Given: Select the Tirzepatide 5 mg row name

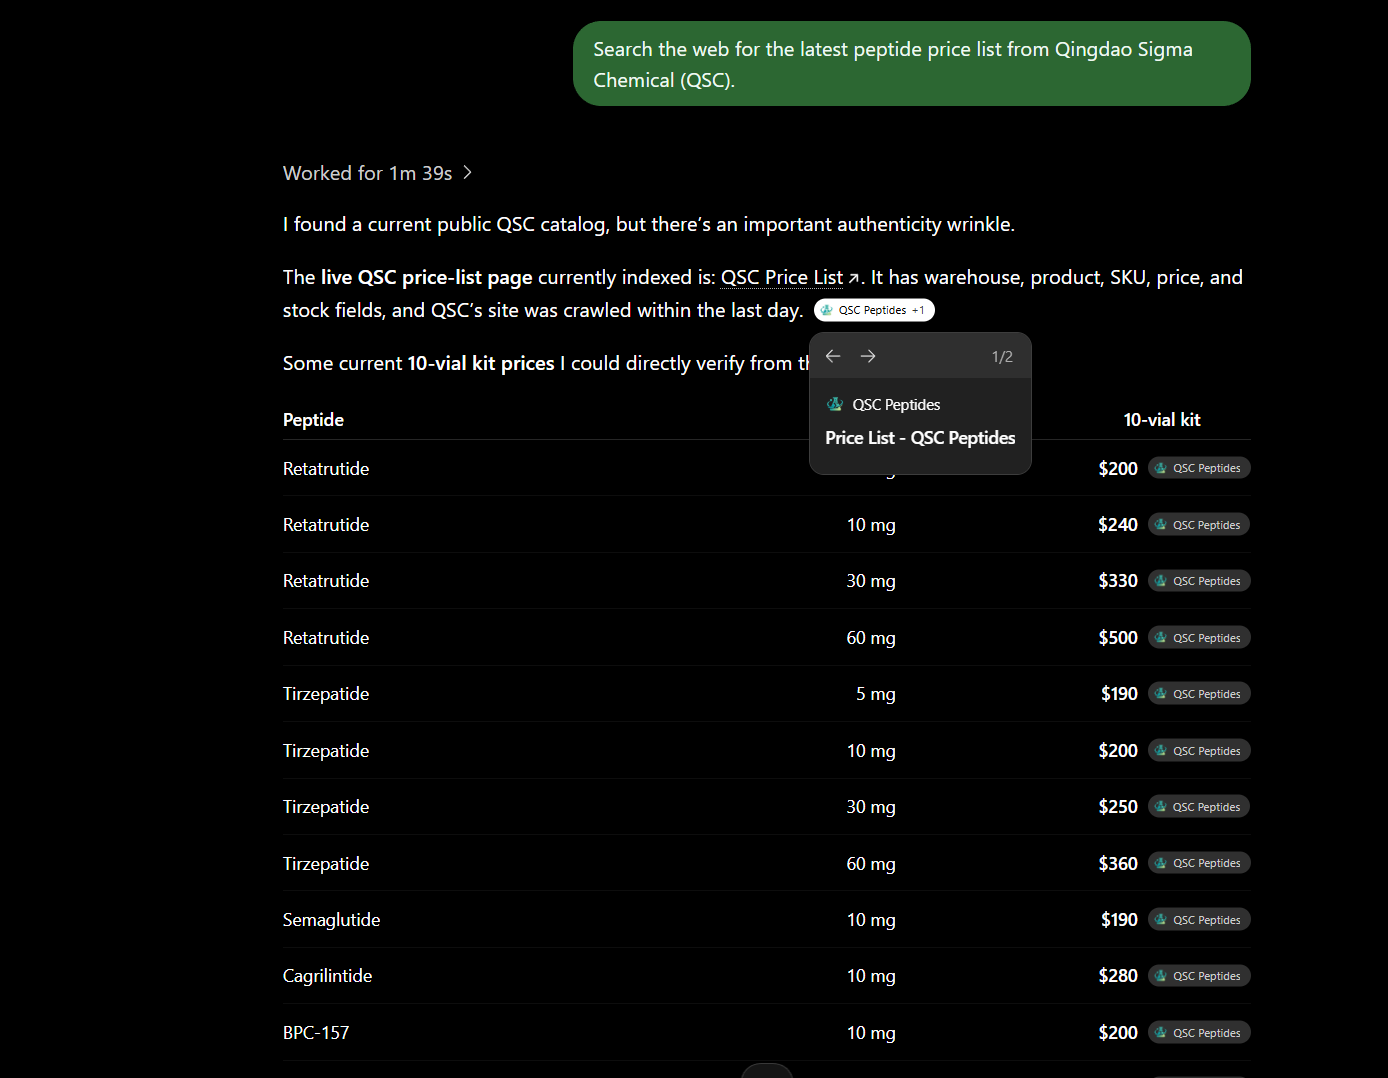Looking at the screenshot, I should pos(326,694).
